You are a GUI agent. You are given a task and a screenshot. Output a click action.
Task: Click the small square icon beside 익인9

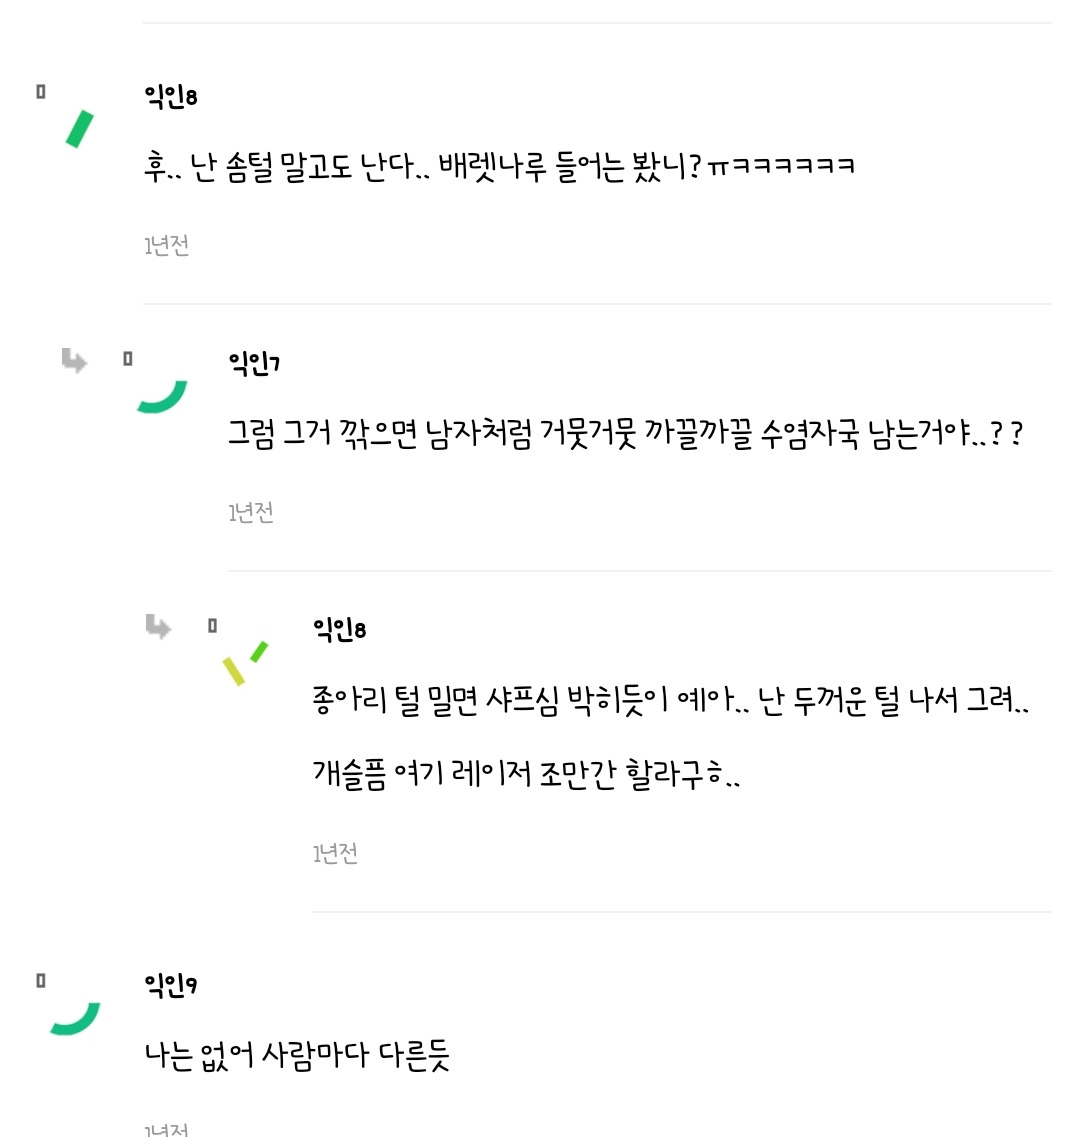pyautogui.click(x=41, y=981)
